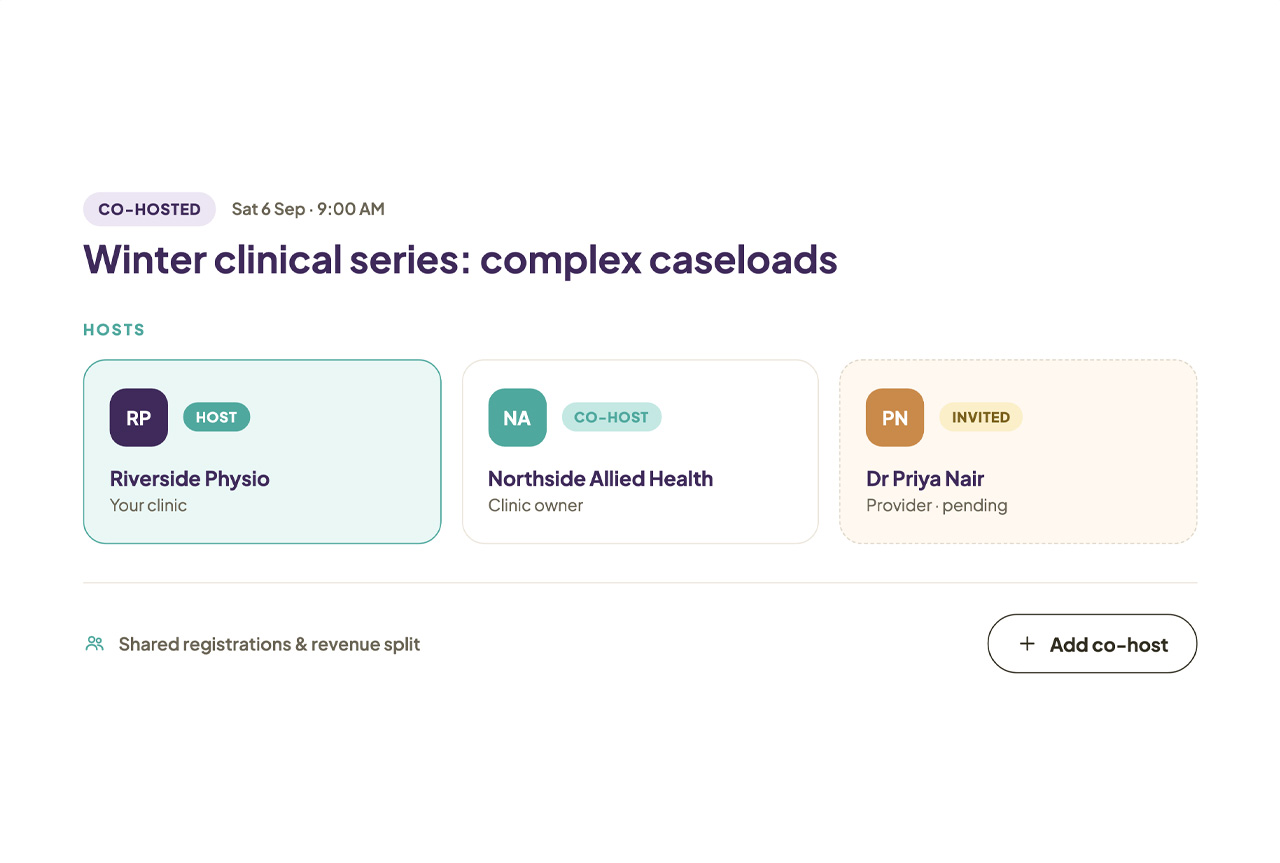Viewport: 1280px width, 863px height.
Task: Click the Sat 6 Sep 9:00 AM date
Action: [308, 209]
